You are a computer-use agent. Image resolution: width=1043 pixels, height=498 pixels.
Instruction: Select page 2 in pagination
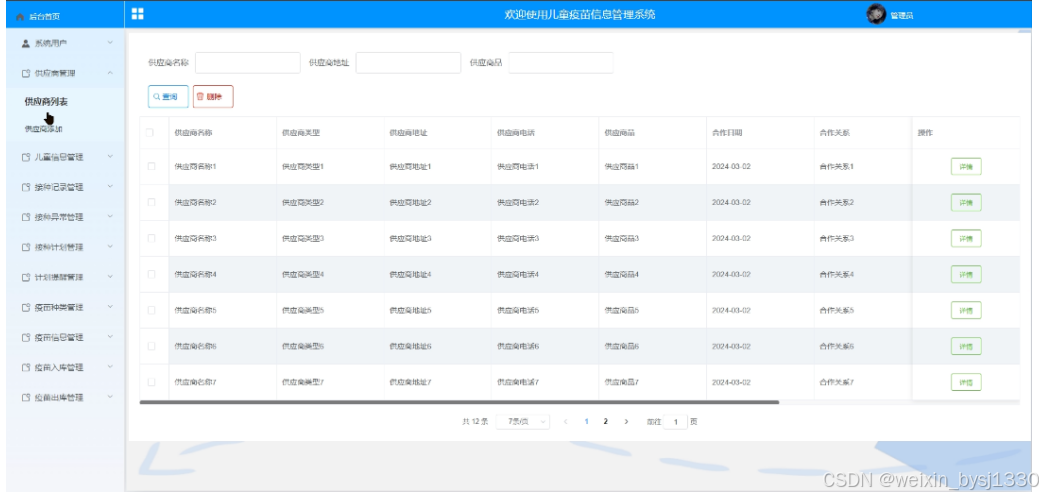[x=605, y=422]
